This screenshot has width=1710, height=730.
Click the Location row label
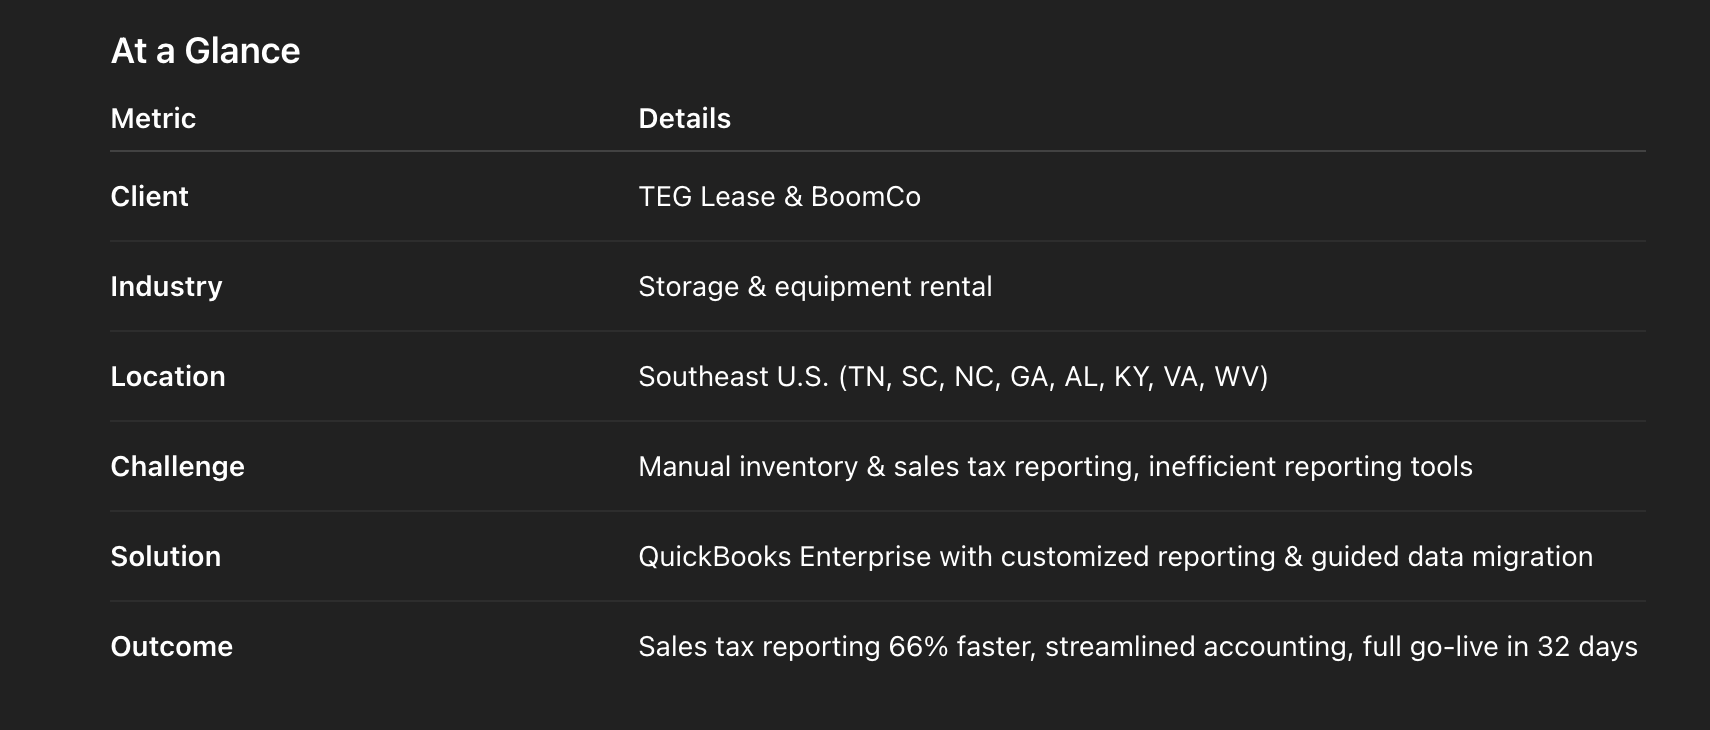[168, 377]
